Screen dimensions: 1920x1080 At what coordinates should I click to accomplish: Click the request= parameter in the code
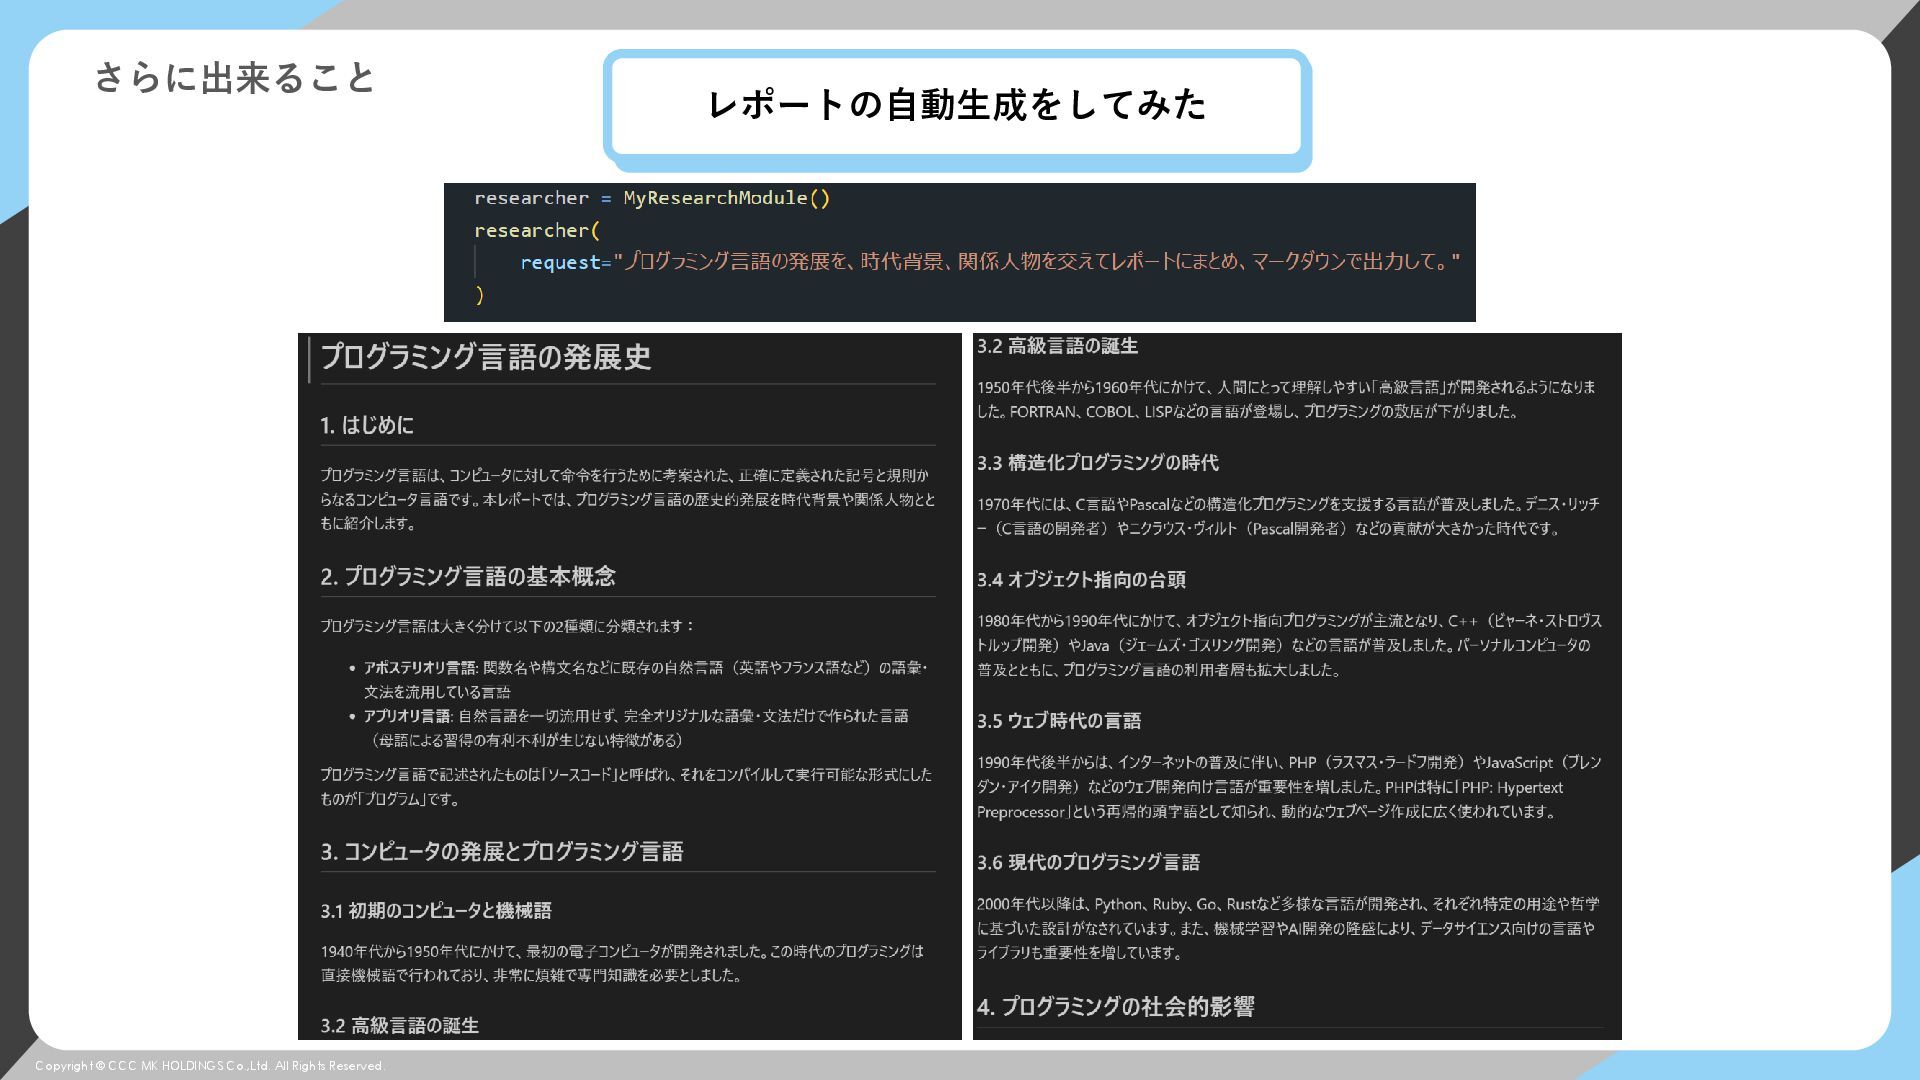pos(564,262)
